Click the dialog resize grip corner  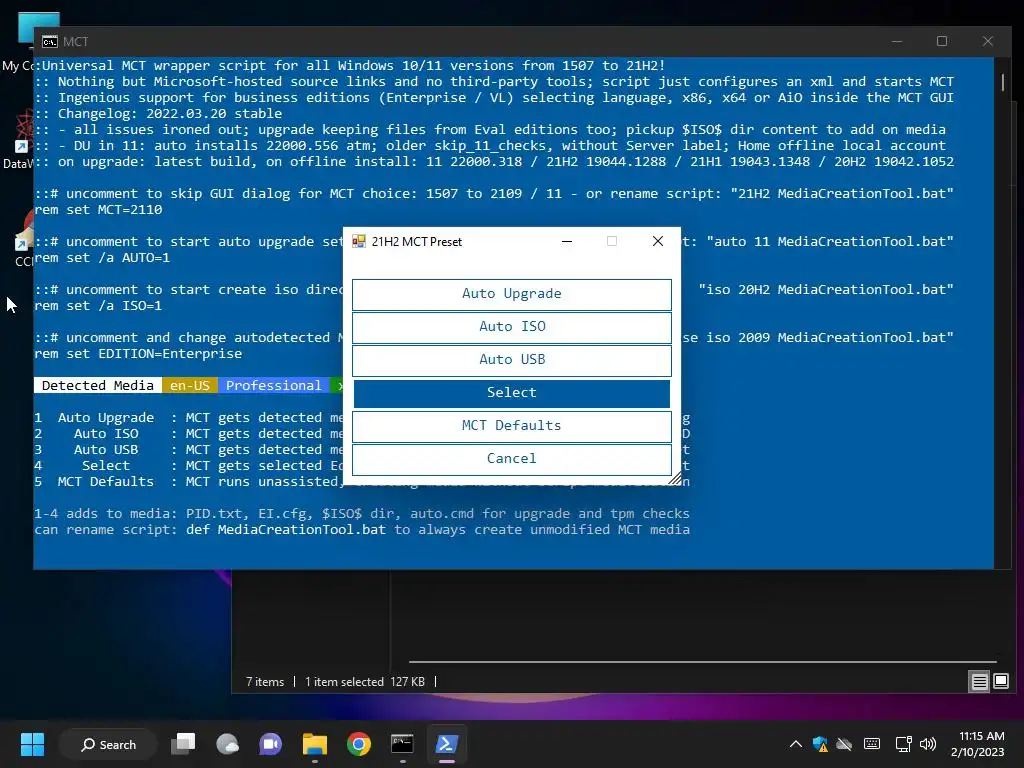pyautogui.click(x=675, y=479)
